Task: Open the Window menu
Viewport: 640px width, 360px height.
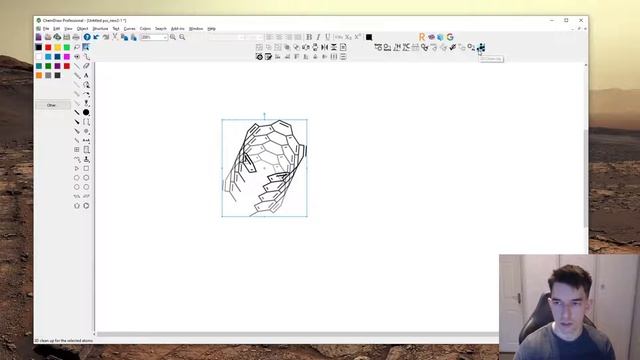Action: tap(196, 29)
